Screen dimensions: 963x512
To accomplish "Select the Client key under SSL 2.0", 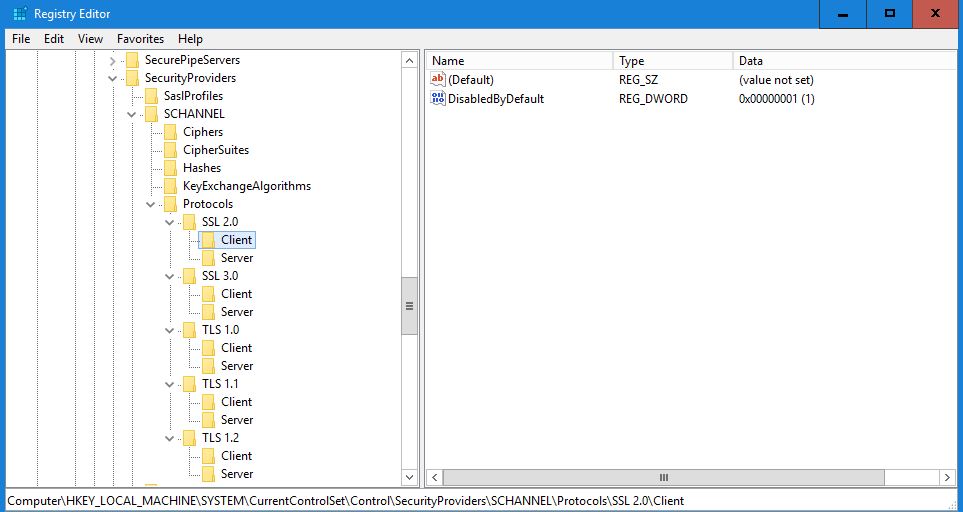I will tap(236, 240).
